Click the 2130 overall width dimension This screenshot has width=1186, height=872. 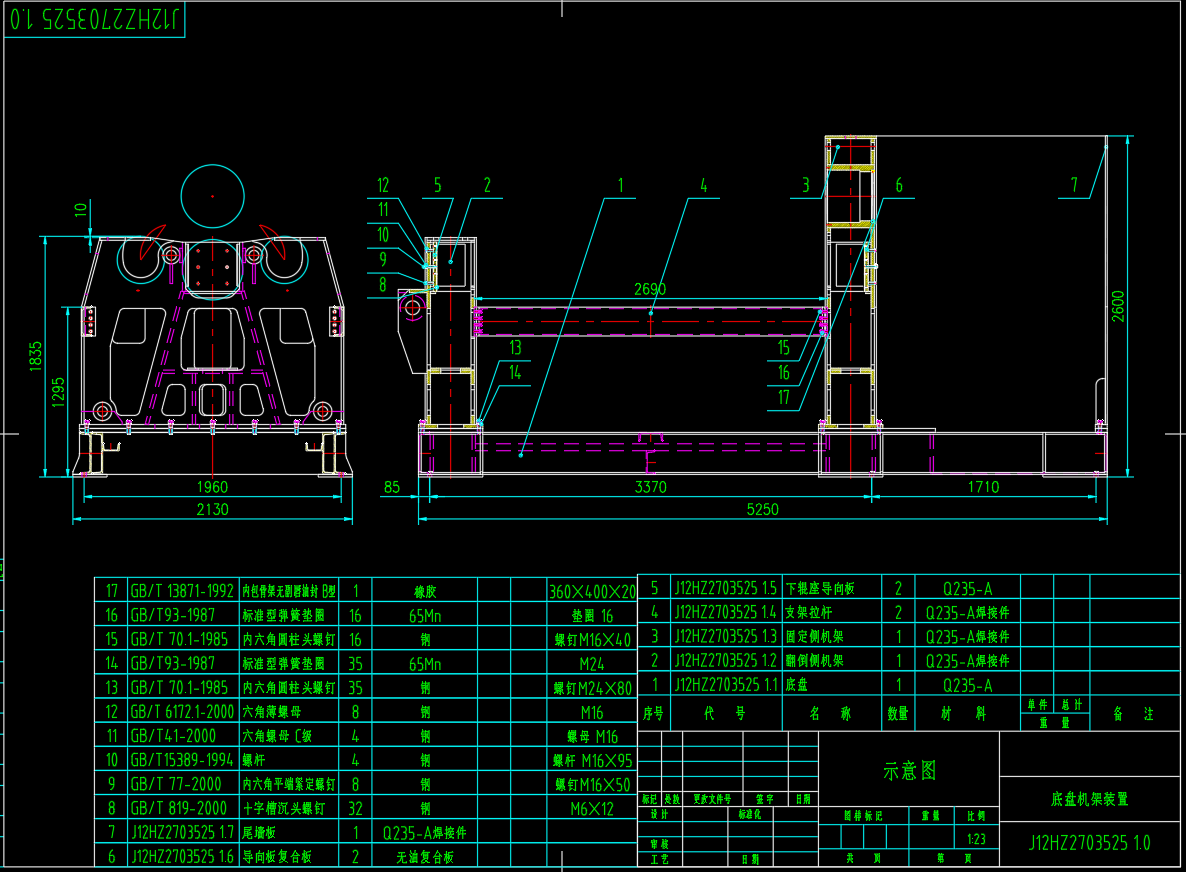click(213, 509)
